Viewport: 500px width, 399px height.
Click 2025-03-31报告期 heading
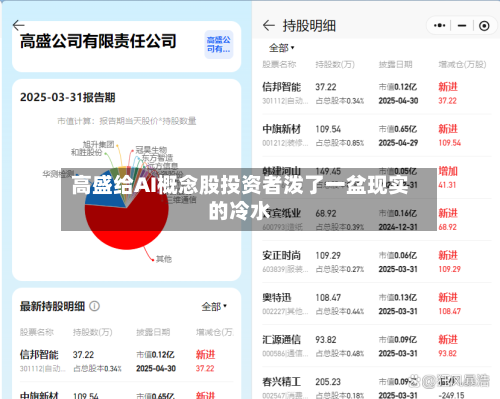coord(68,97)
